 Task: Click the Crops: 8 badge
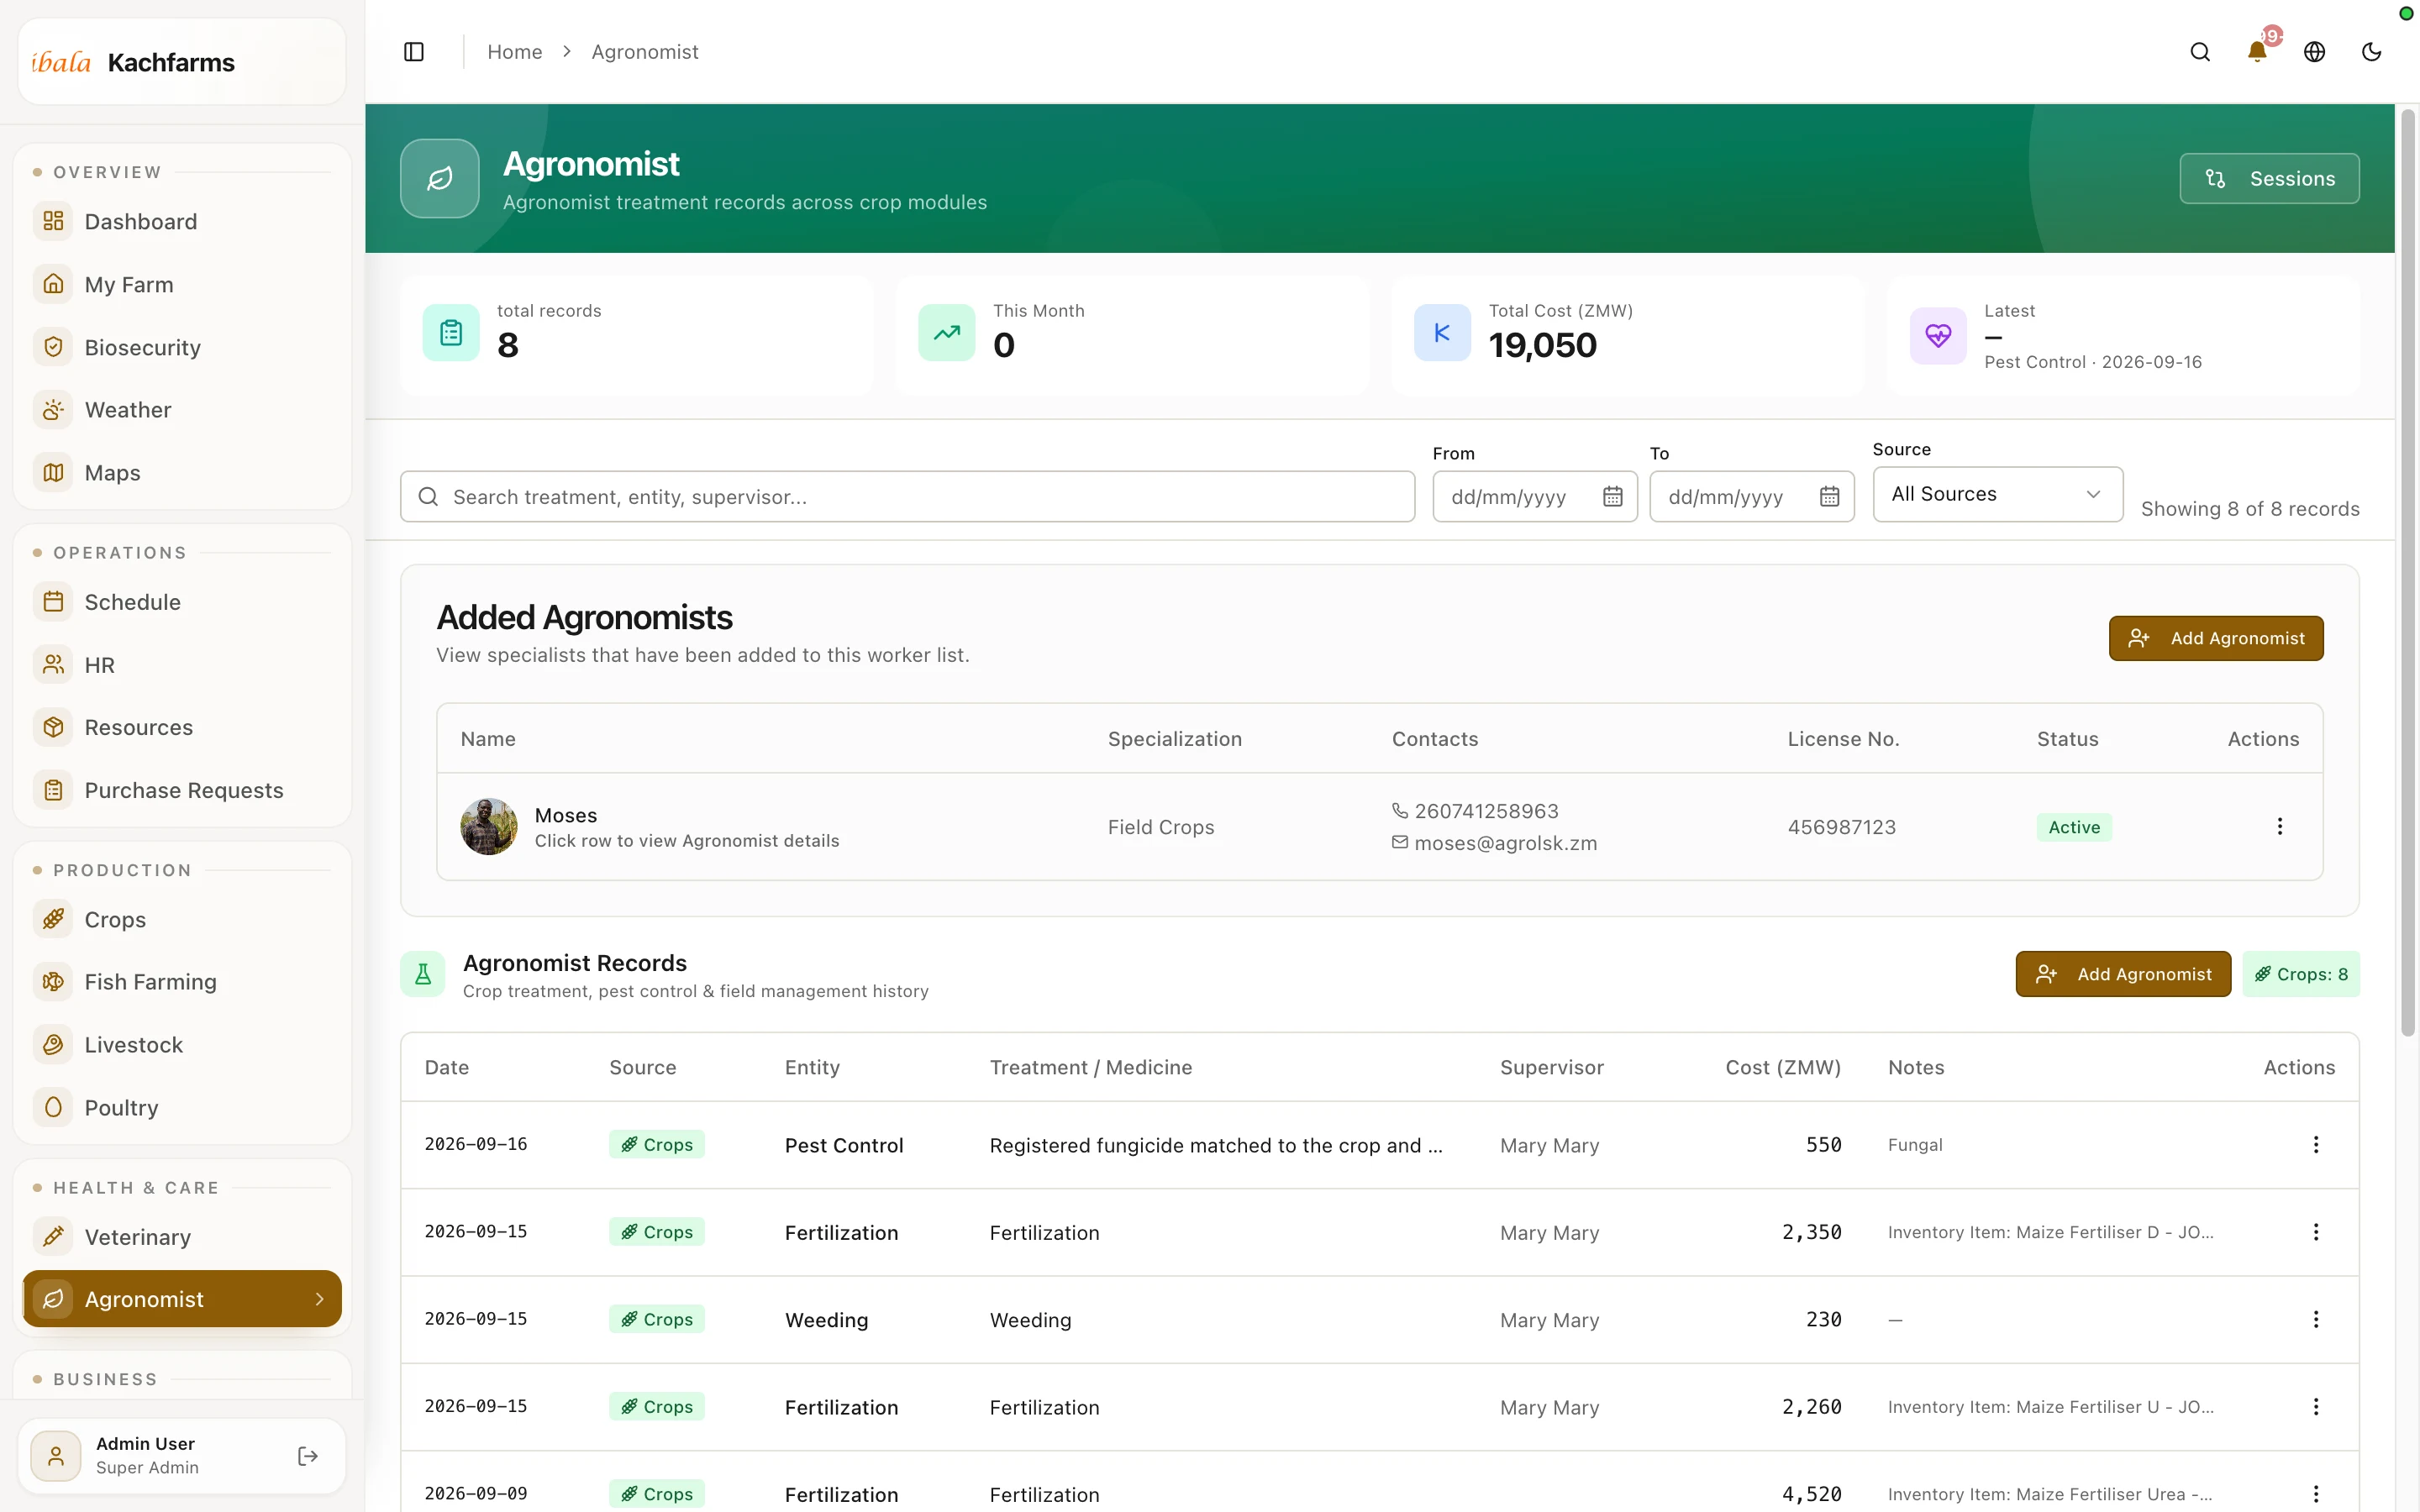(2301, 974)
